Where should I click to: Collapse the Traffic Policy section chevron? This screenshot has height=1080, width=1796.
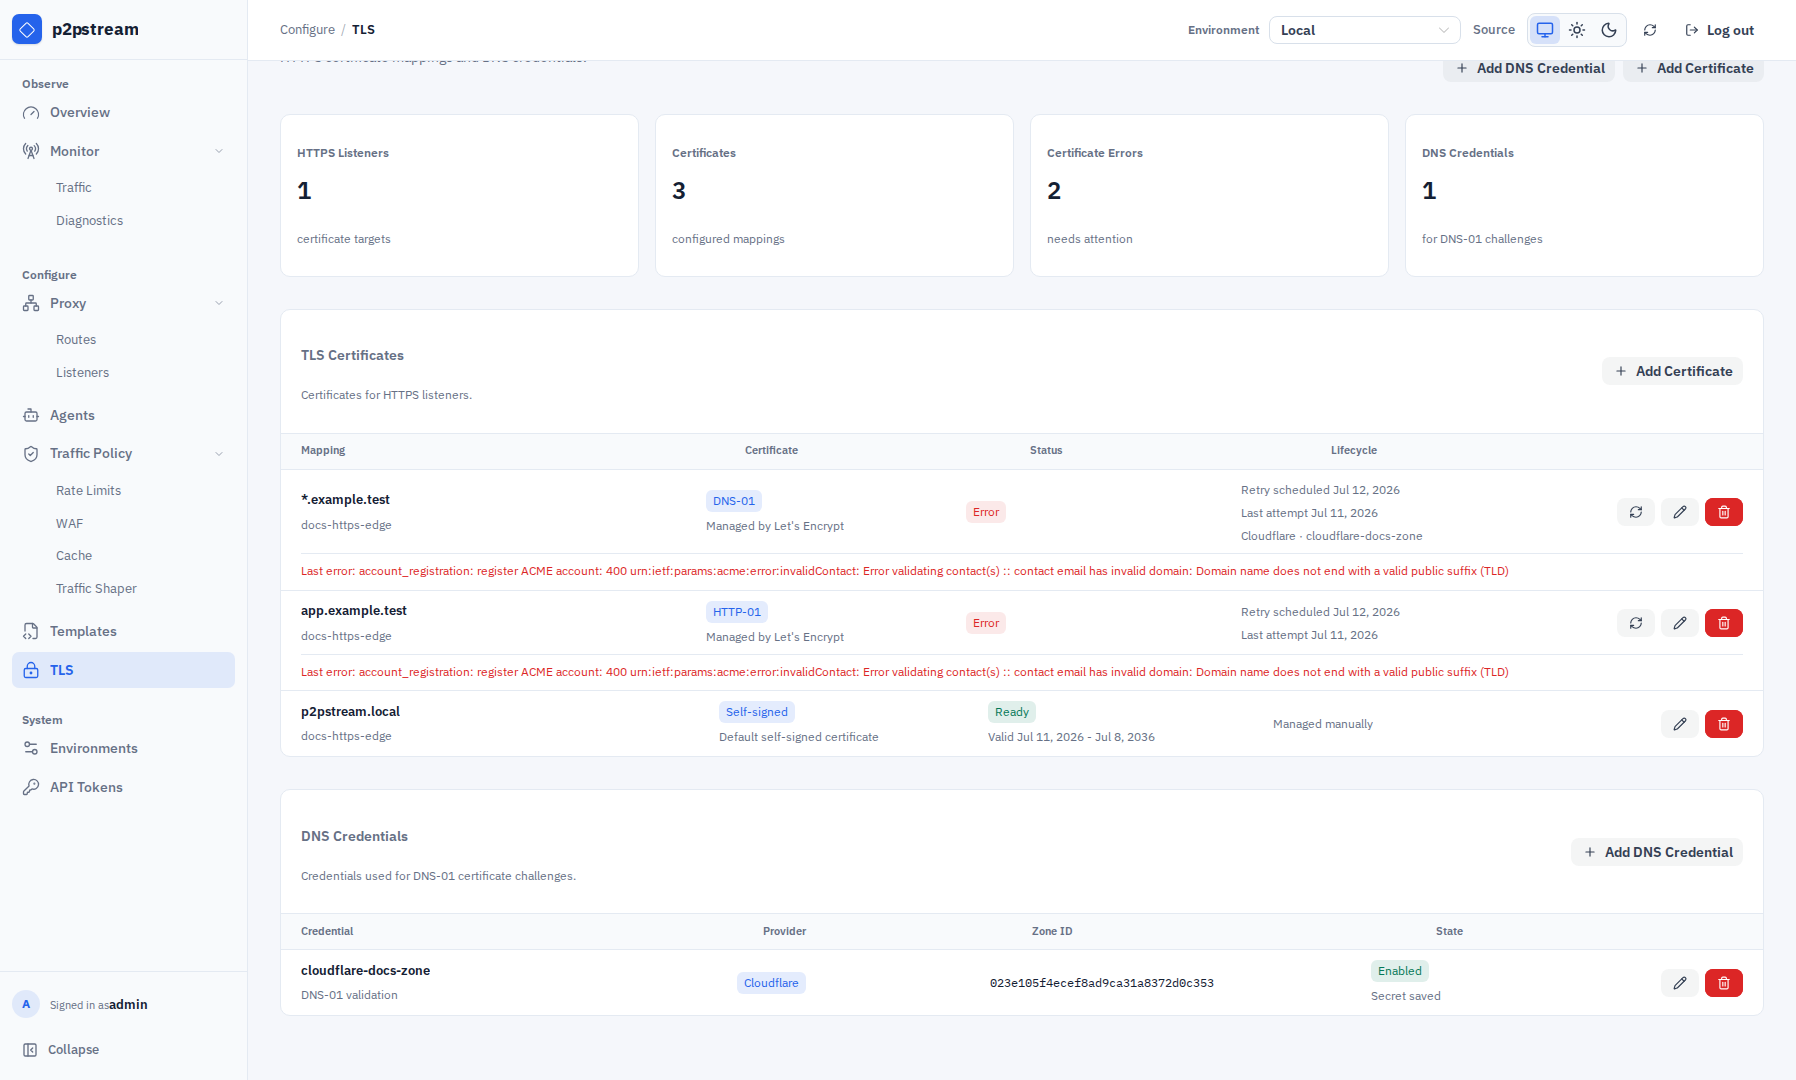[218, 453]
